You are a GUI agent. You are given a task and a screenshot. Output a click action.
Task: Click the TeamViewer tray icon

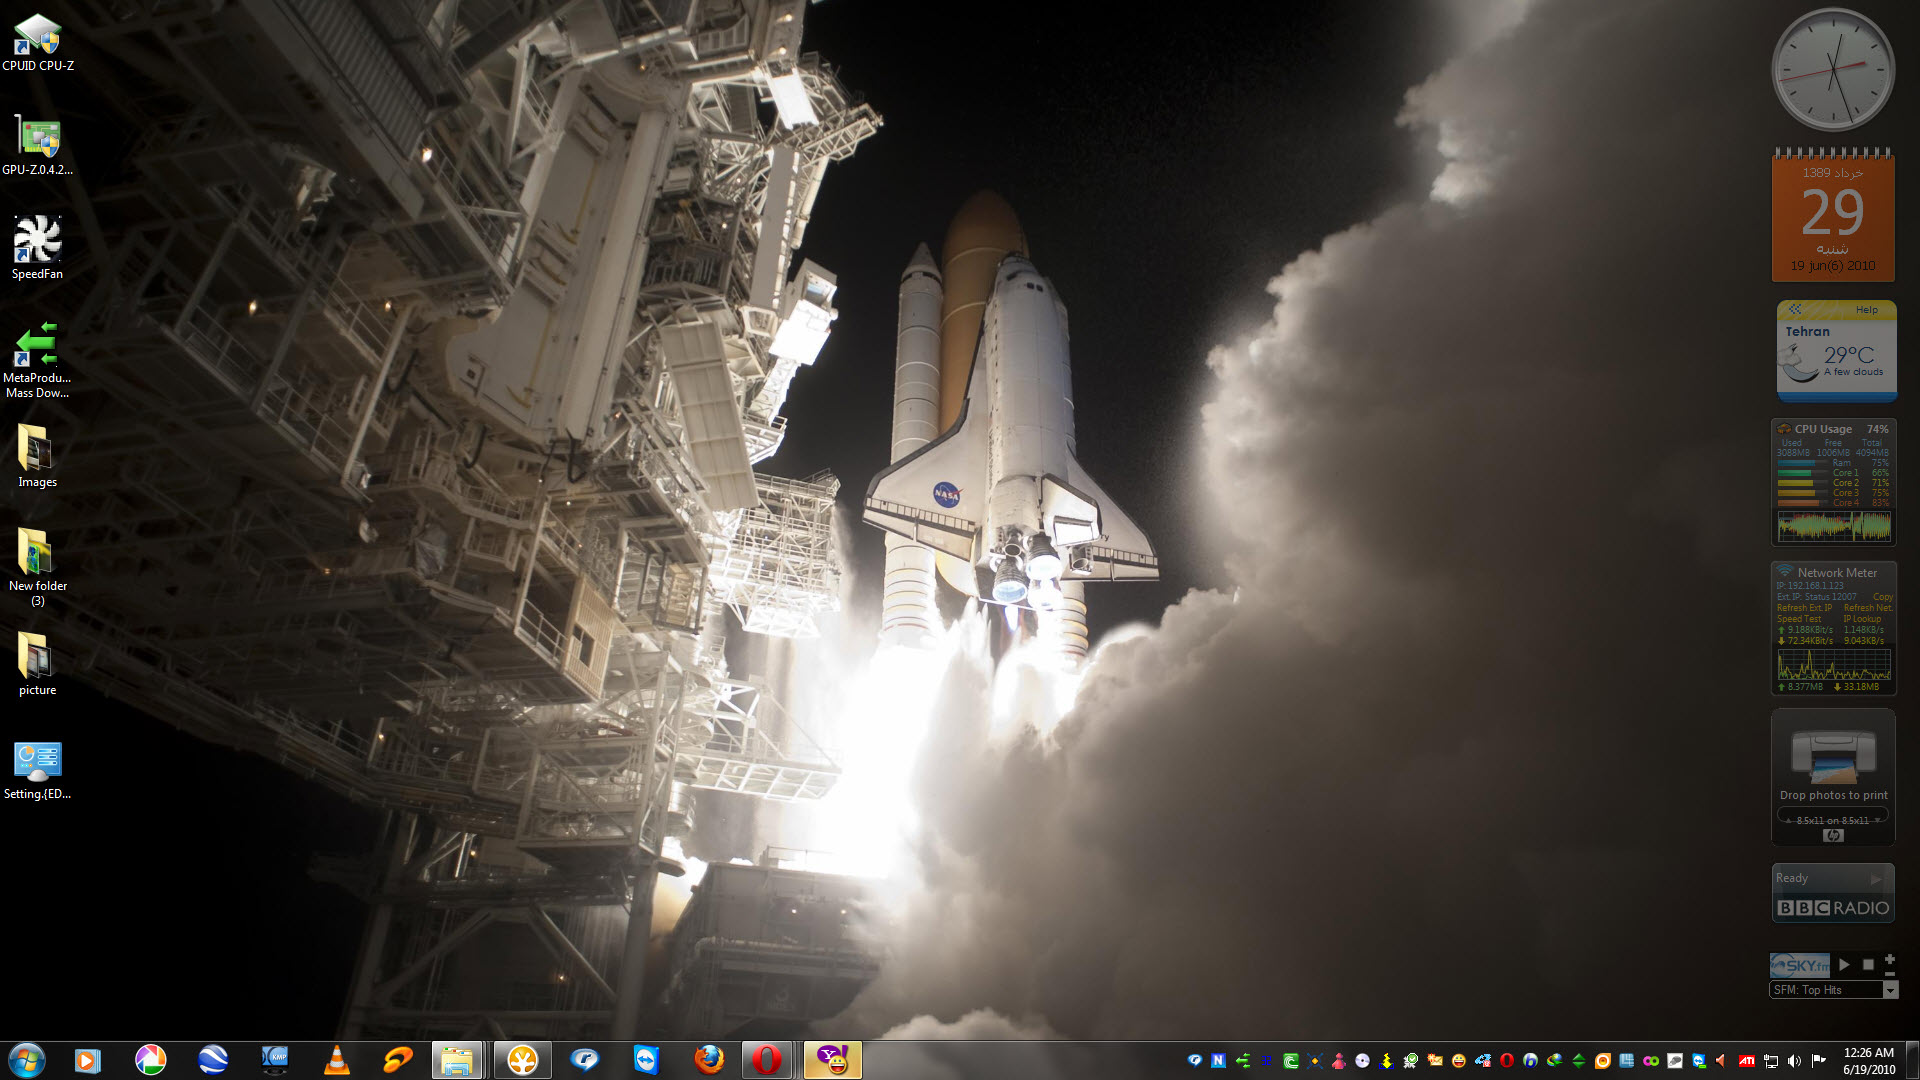click(x=1699, y=1061)
